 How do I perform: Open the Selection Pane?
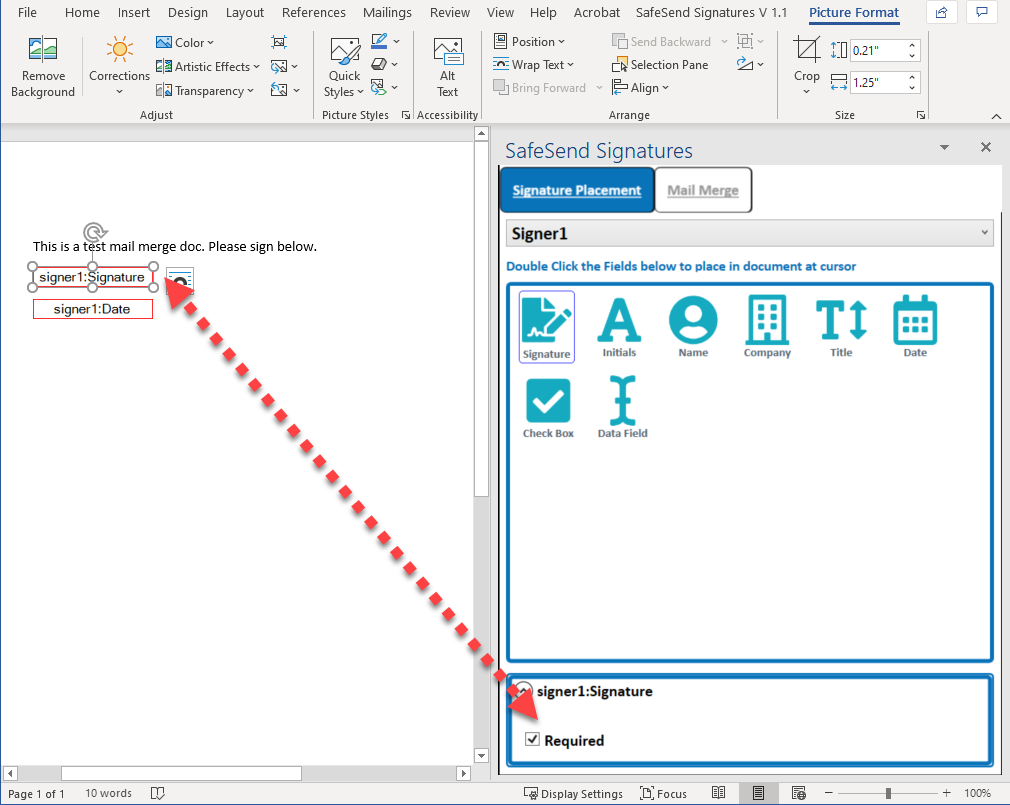(x=660, y=65)
